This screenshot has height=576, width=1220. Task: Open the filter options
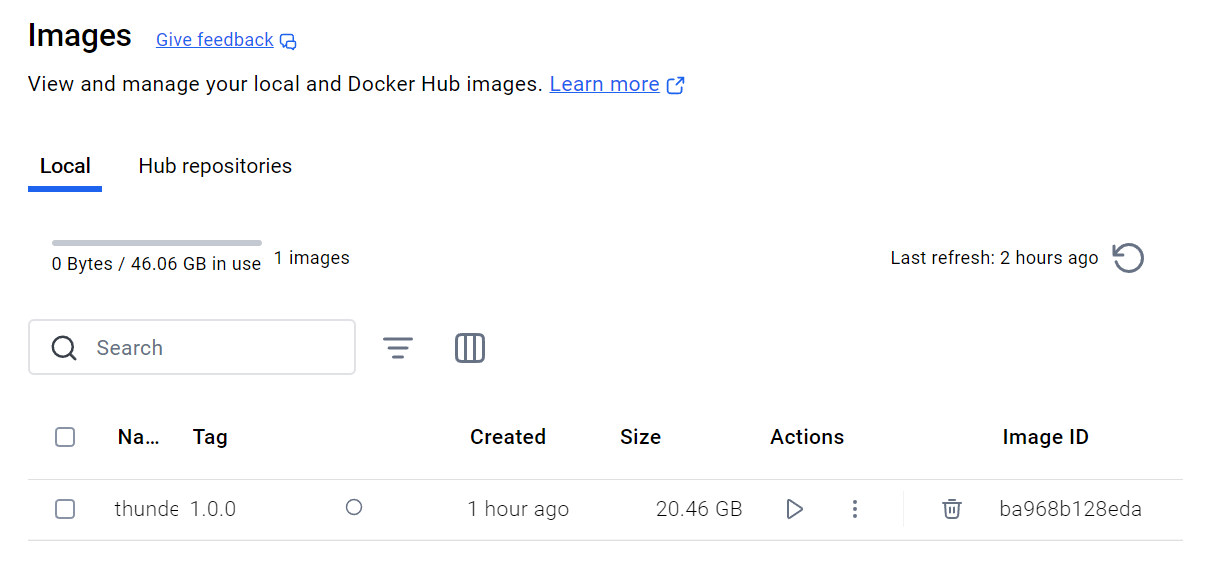398,347
